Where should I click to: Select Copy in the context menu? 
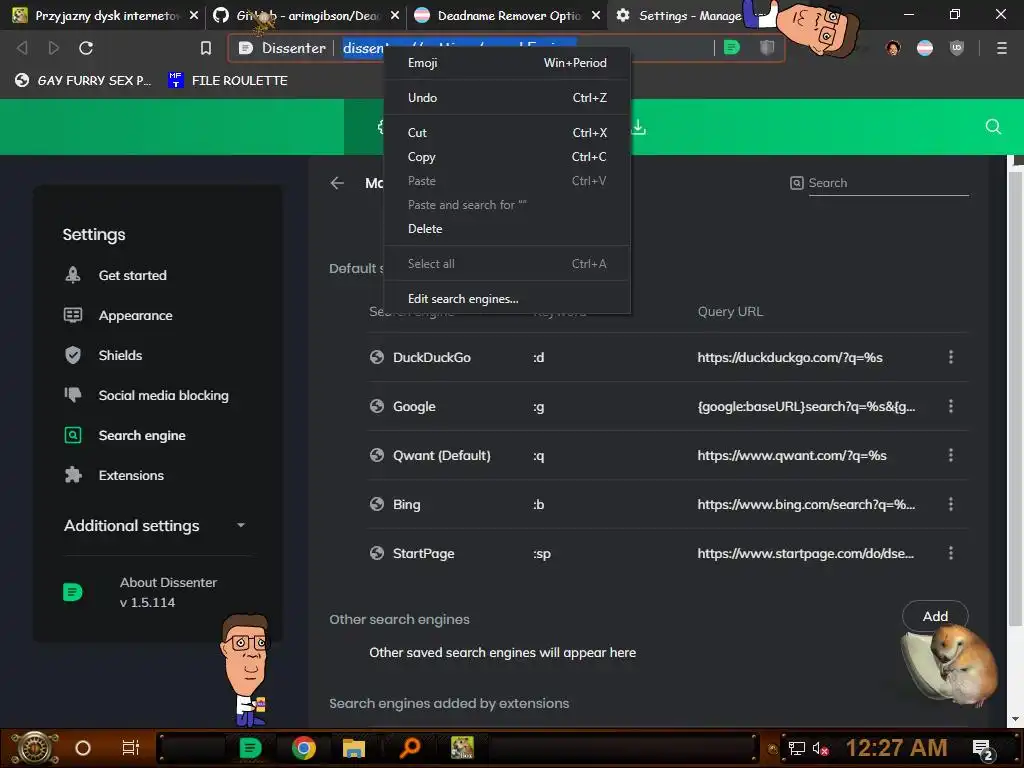507,157
